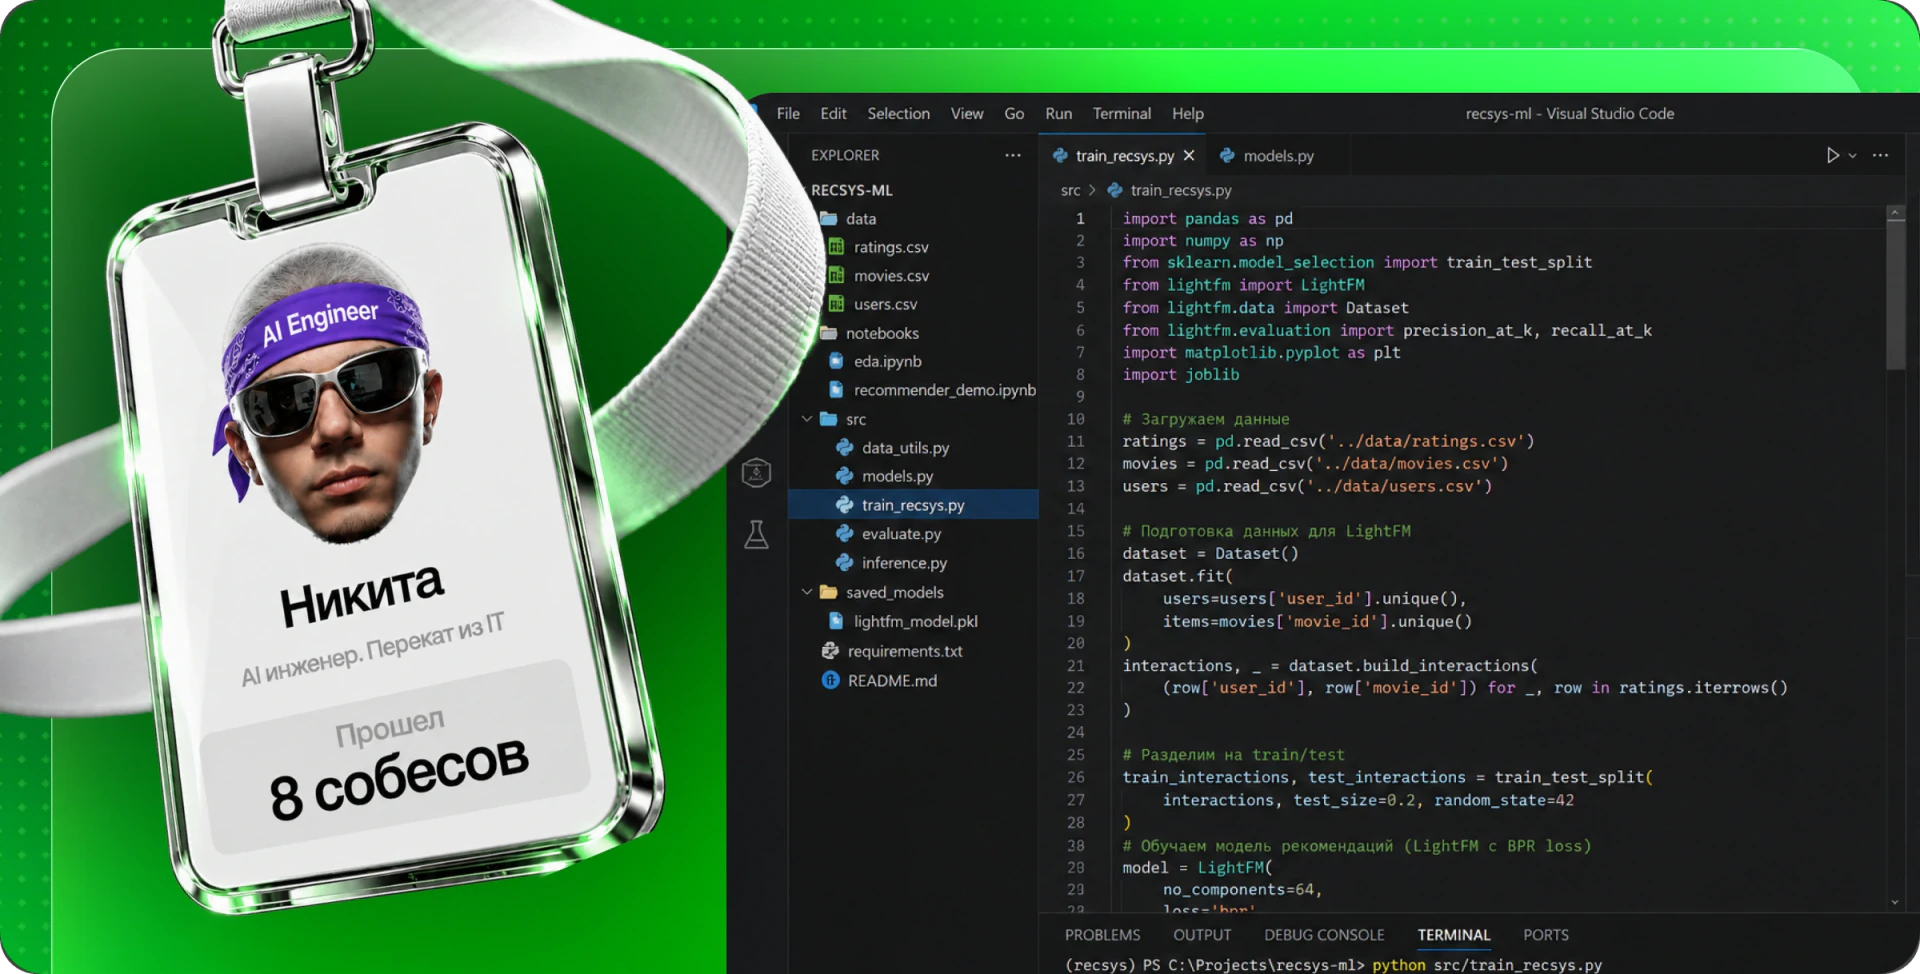Viewport: 1920px width, 974px height.
Task: Open the Help menu
Action: (1187, 114)
